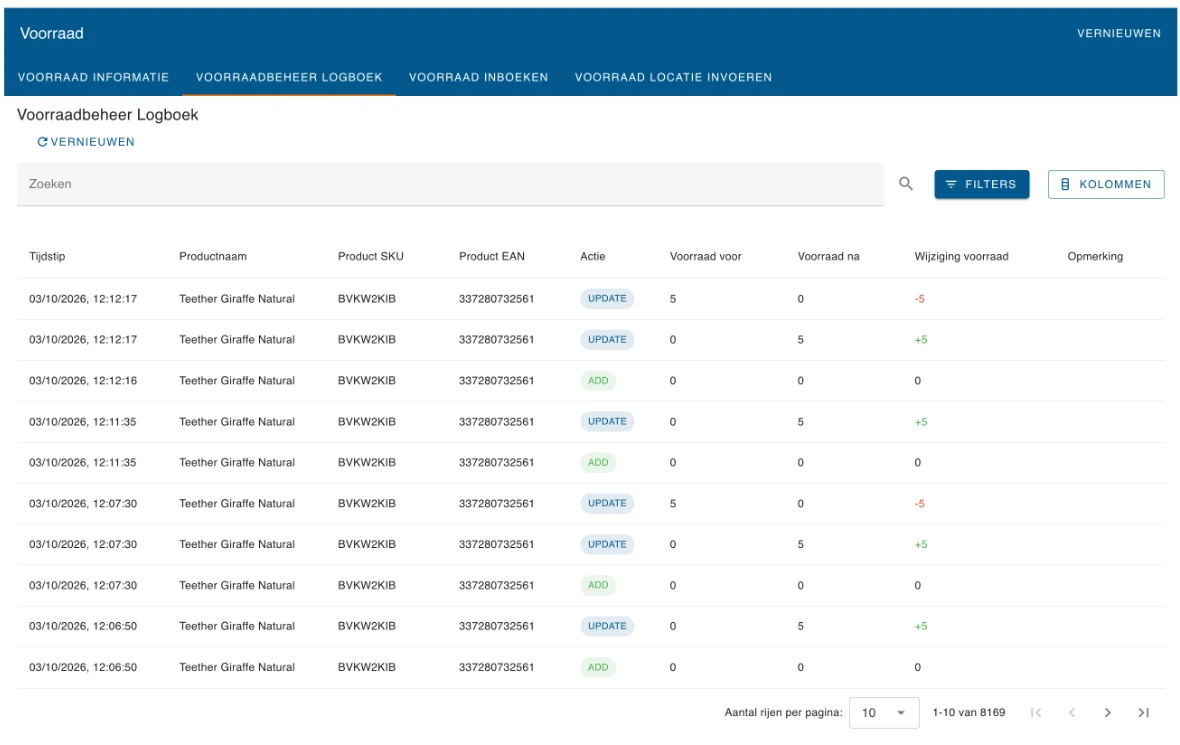Refresh the logbook with Vernieuwen link

(x=86, y=141)
